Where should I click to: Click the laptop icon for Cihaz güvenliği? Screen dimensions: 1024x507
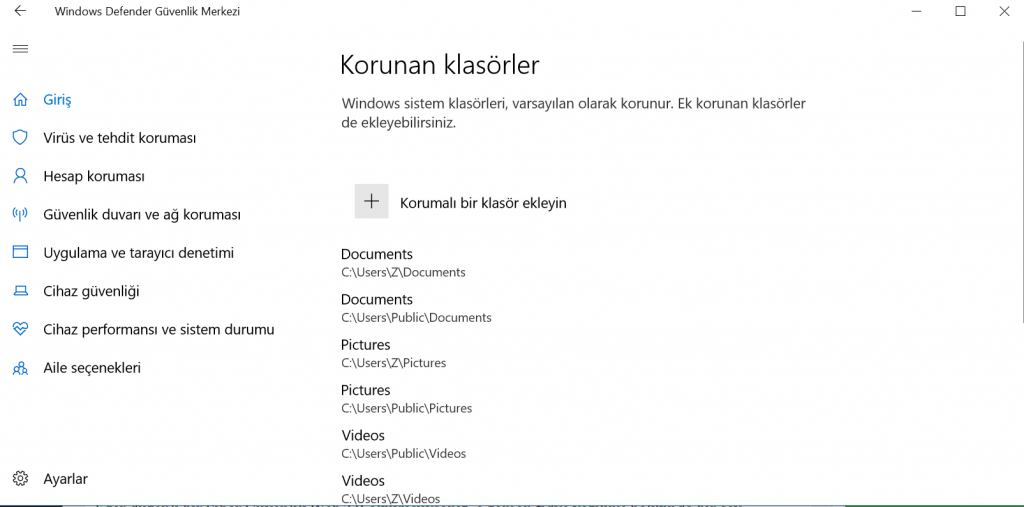click(x=20, y=291)
